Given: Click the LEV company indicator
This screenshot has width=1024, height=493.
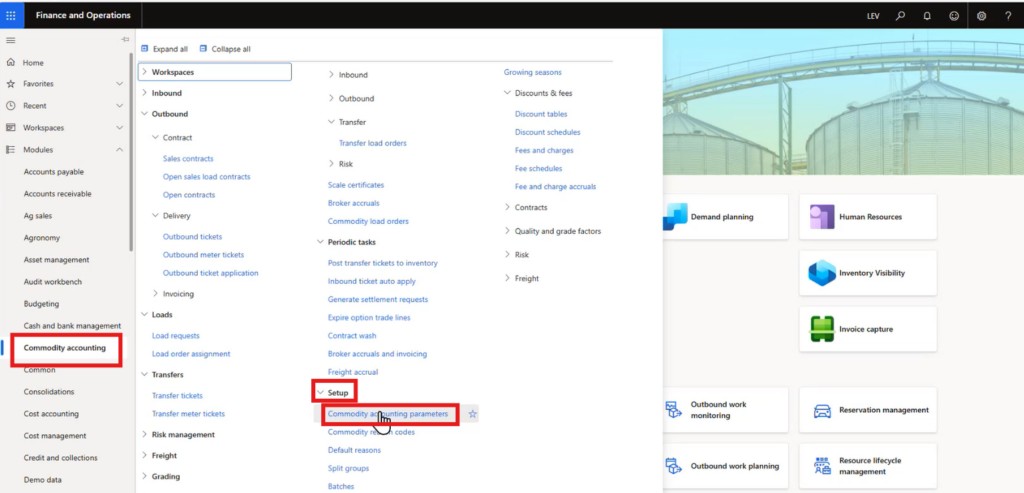Looking at the screenshot, I should tap(873, 16).
